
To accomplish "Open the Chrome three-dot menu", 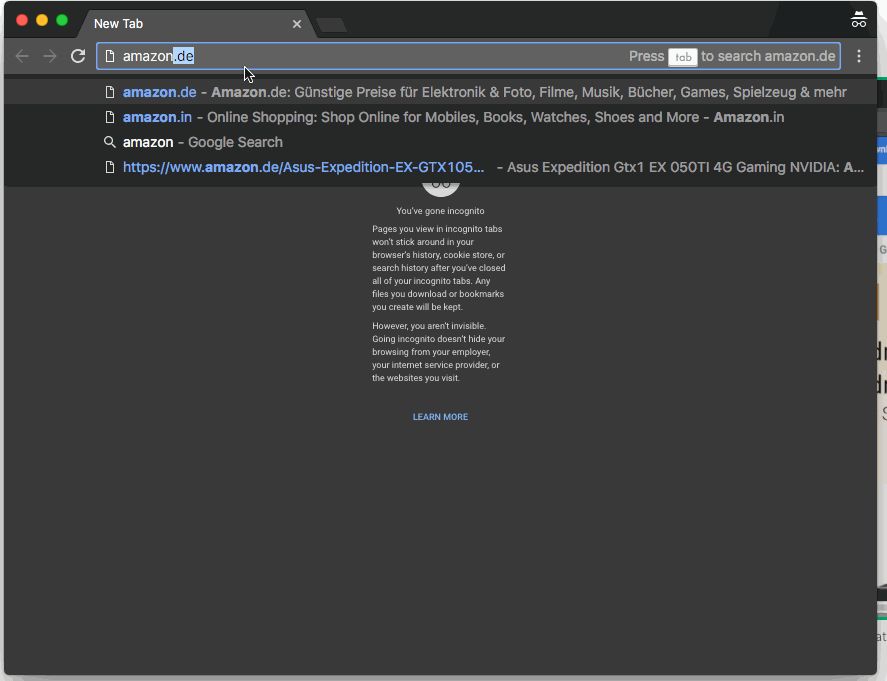I will [x=859, y=56].
